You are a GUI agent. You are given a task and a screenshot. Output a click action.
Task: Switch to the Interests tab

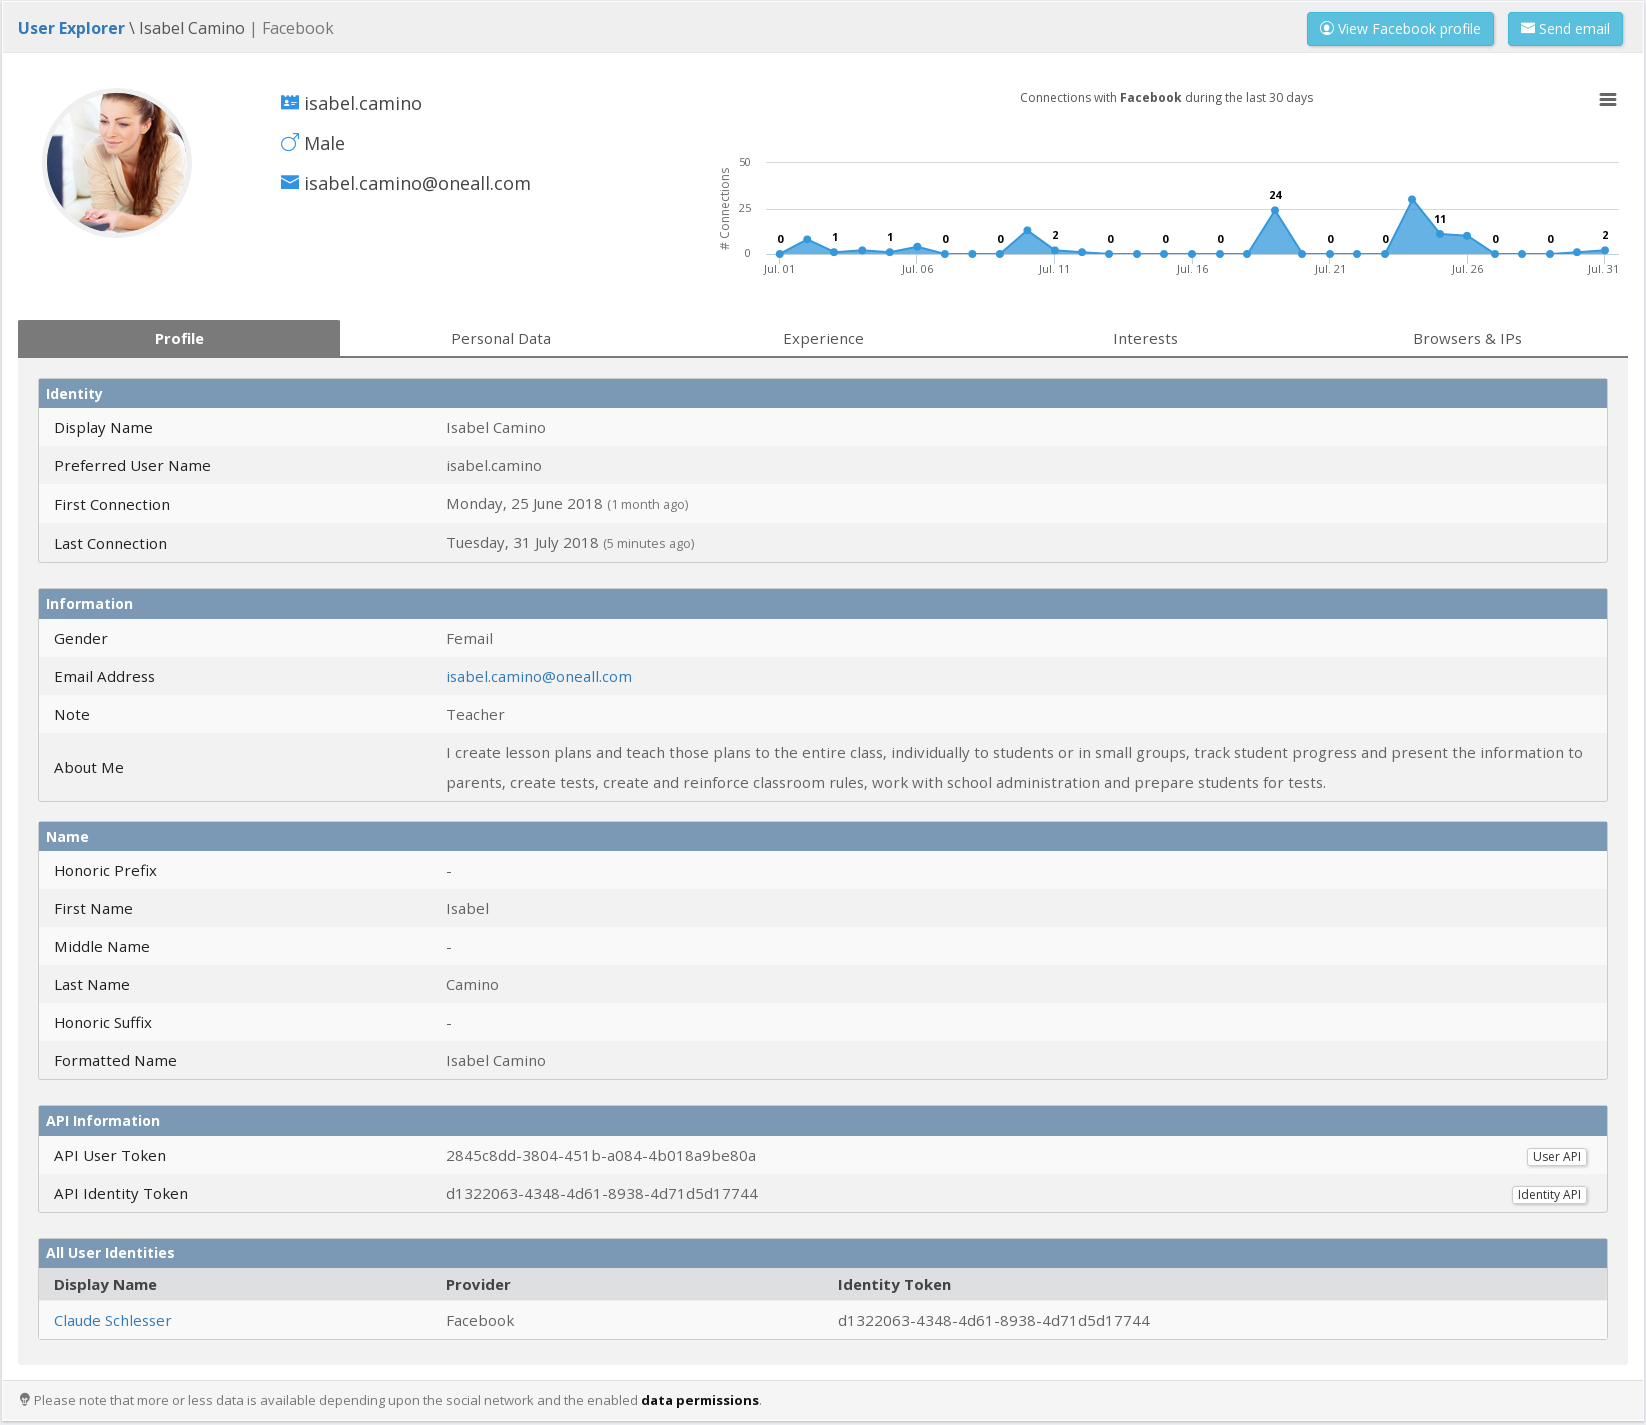tap(1145, 338)
